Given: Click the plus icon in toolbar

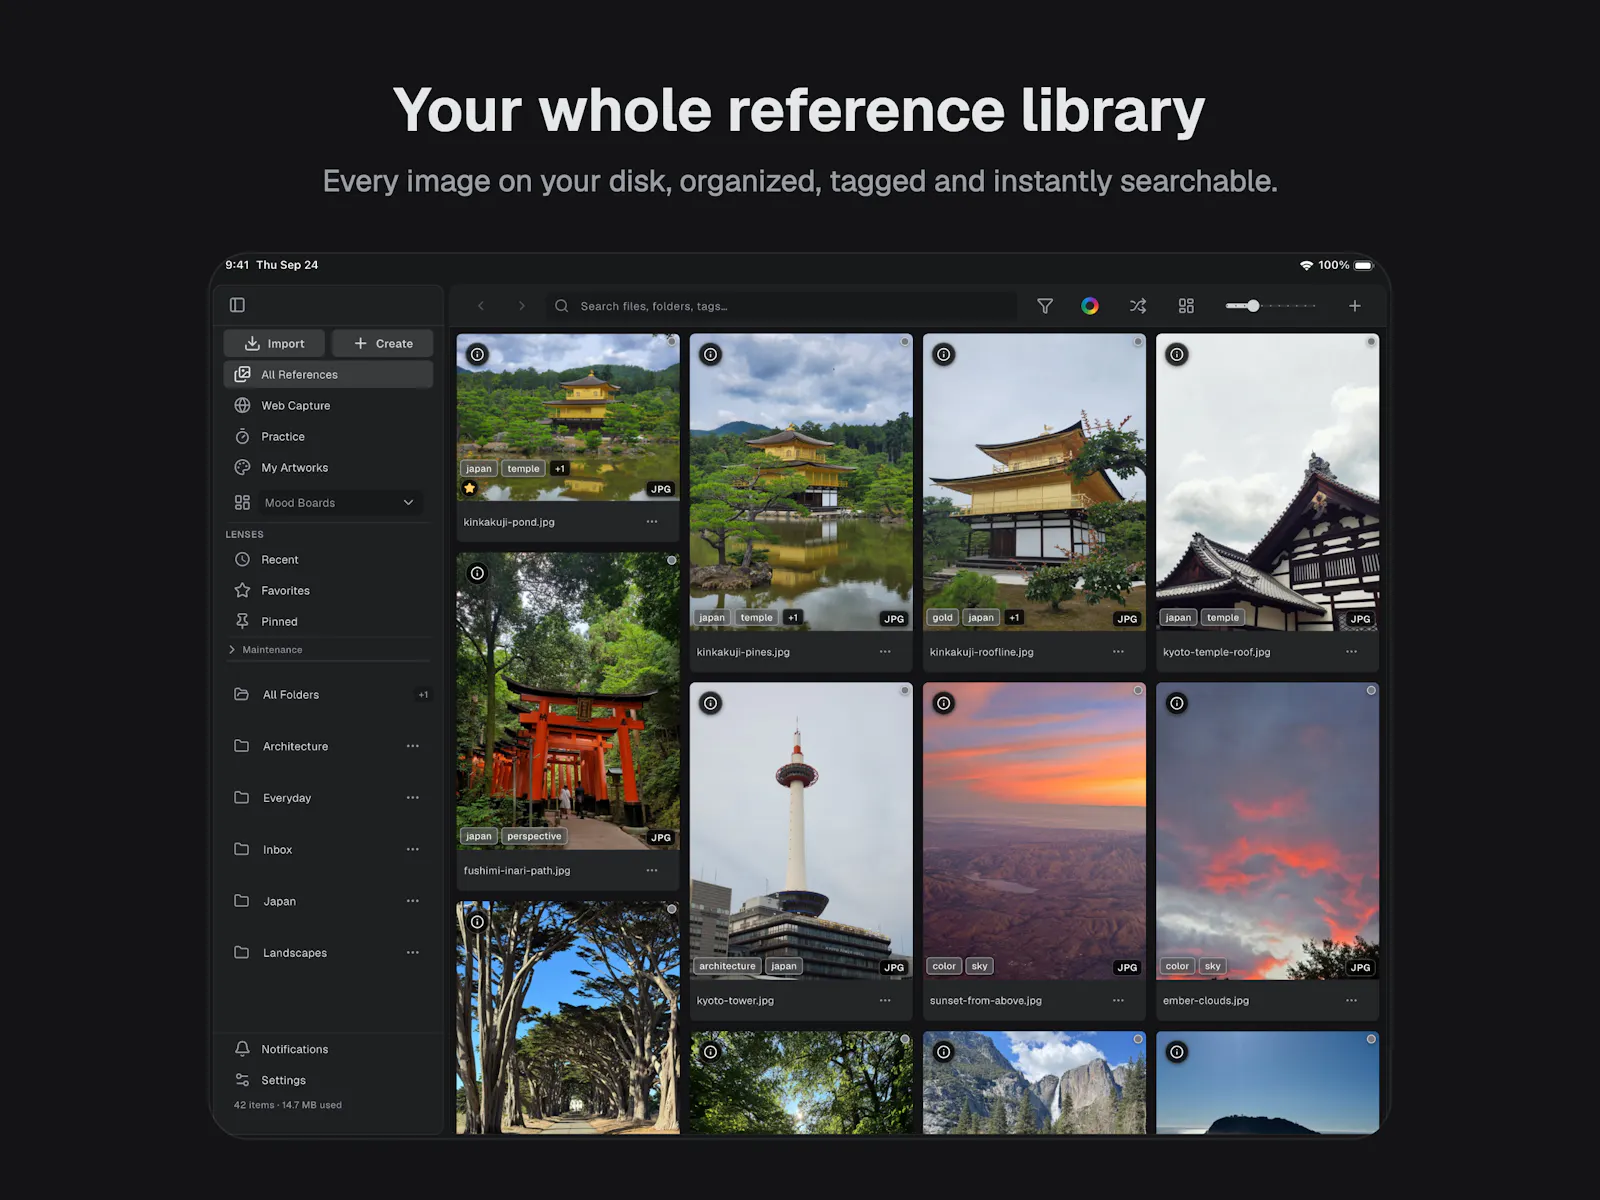Looking at the screenshot, I should coord(1355,306).
